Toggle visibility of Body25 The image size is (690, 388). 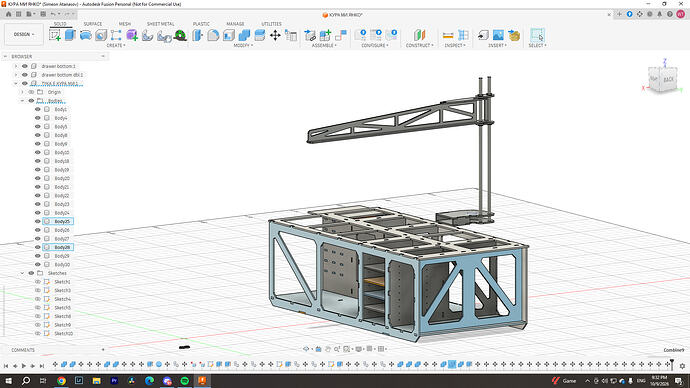click(x=38, y=221)
